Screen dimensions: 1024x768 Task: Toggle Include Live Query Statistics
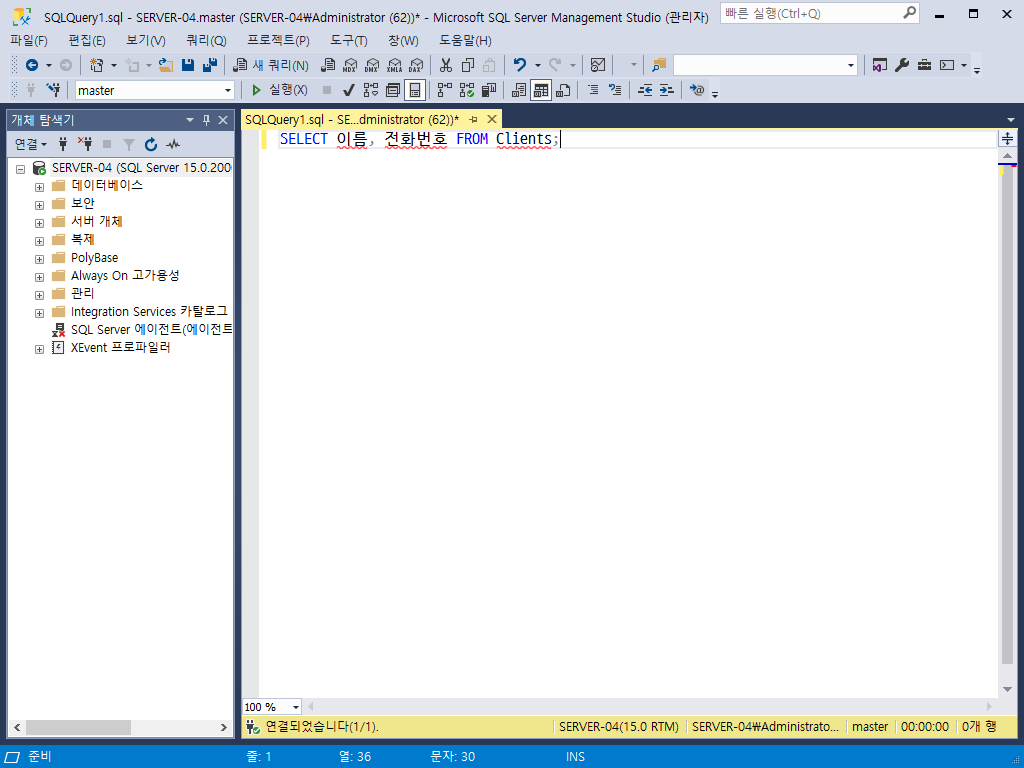coord(467,90)
